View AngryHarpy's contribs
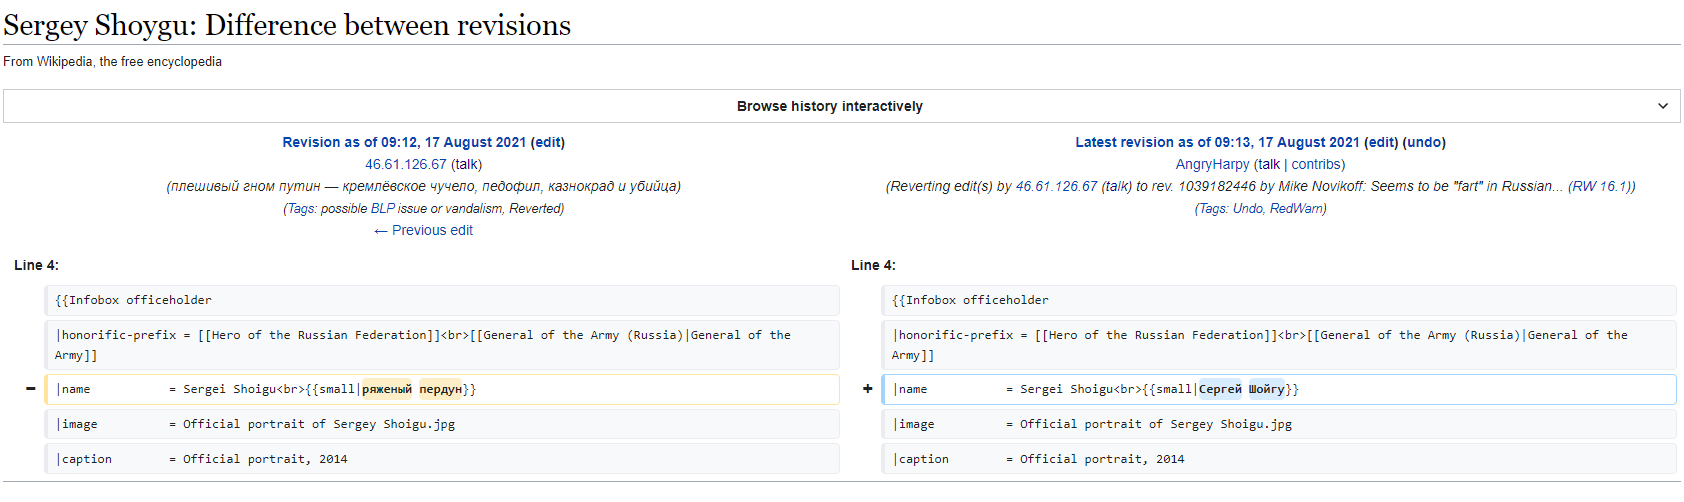The width and height of the screenshot is (1684, 502). click(x=1316, y=164)
